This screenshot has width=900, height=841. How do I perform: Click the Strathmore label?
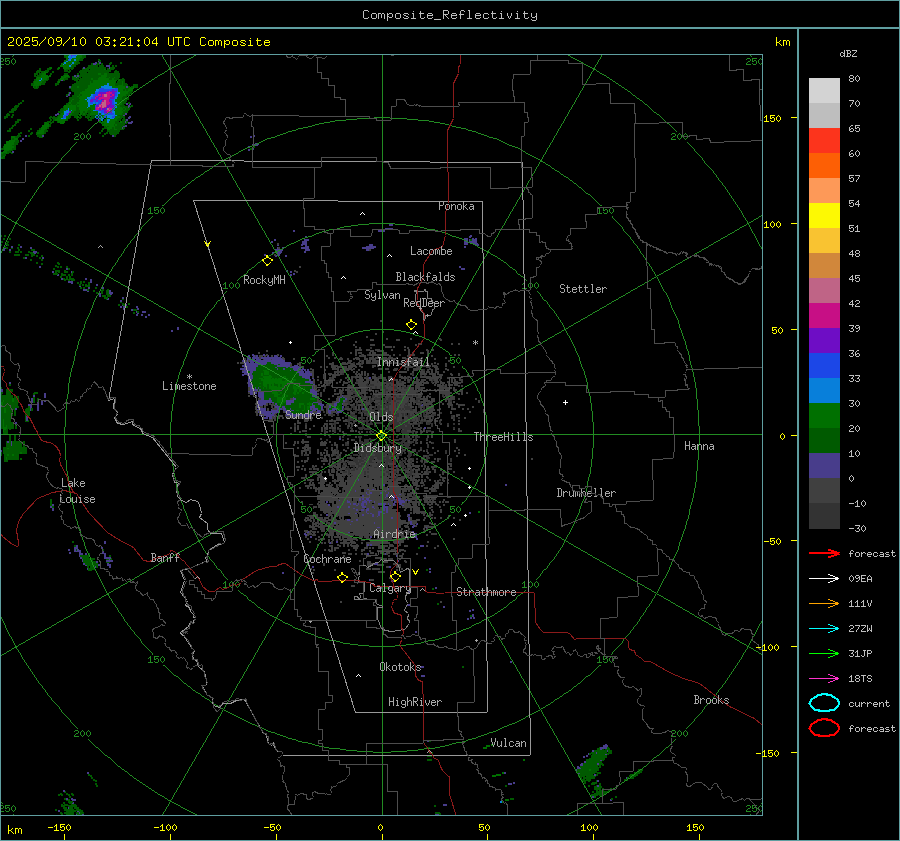[486, 592]
